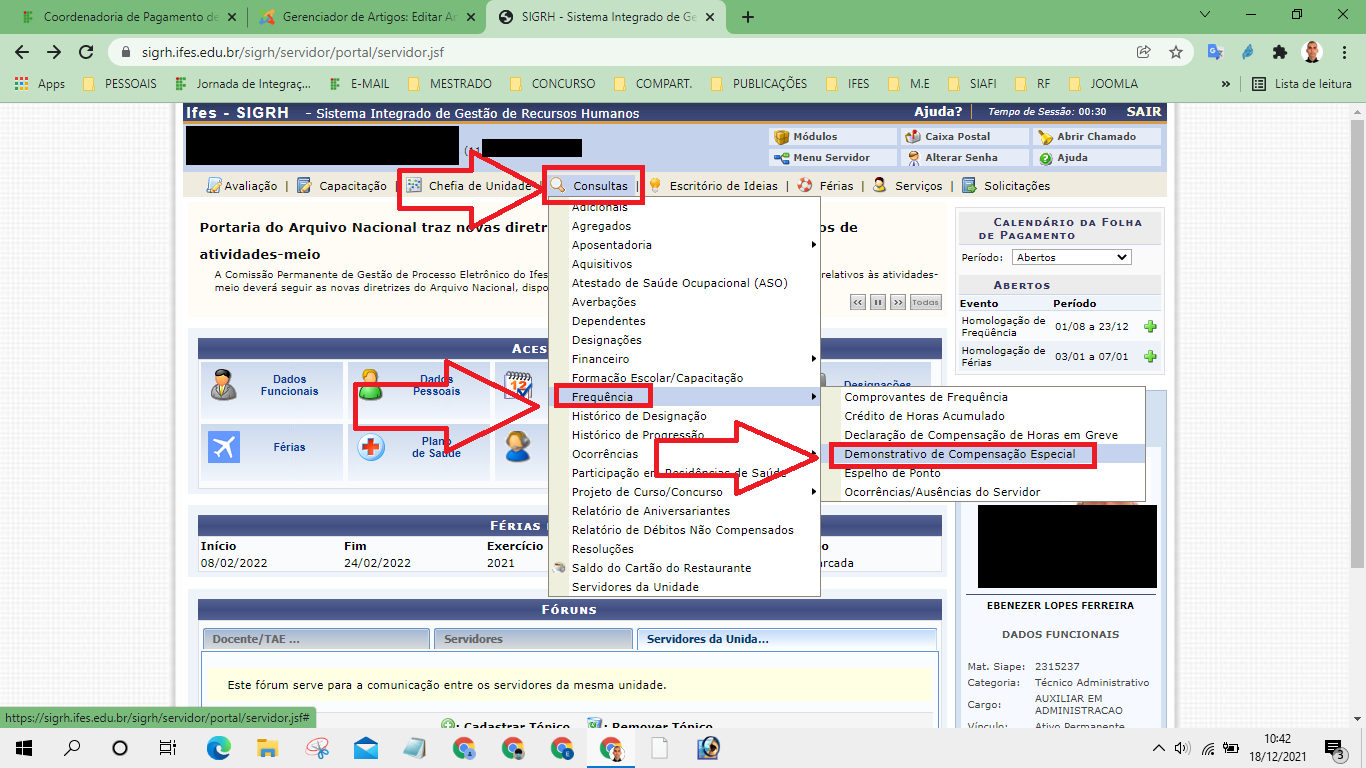This screenshot has height=768, width=1366.
Task: Open the Capacitação menu
Action: (x=341, y=186)
